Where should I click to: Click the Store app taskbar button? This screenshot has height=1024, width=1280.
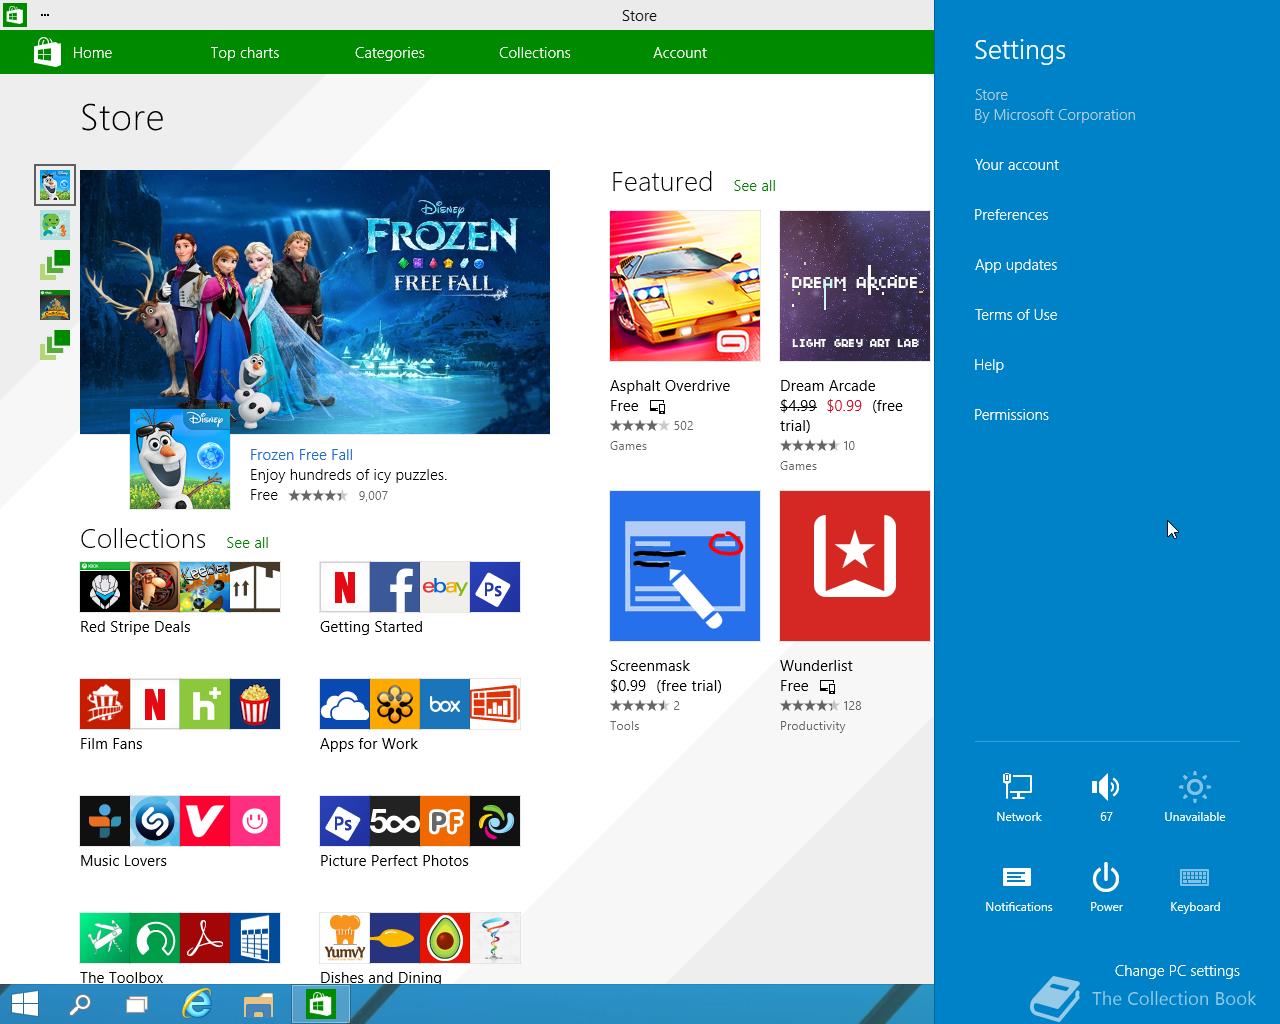320,1004
